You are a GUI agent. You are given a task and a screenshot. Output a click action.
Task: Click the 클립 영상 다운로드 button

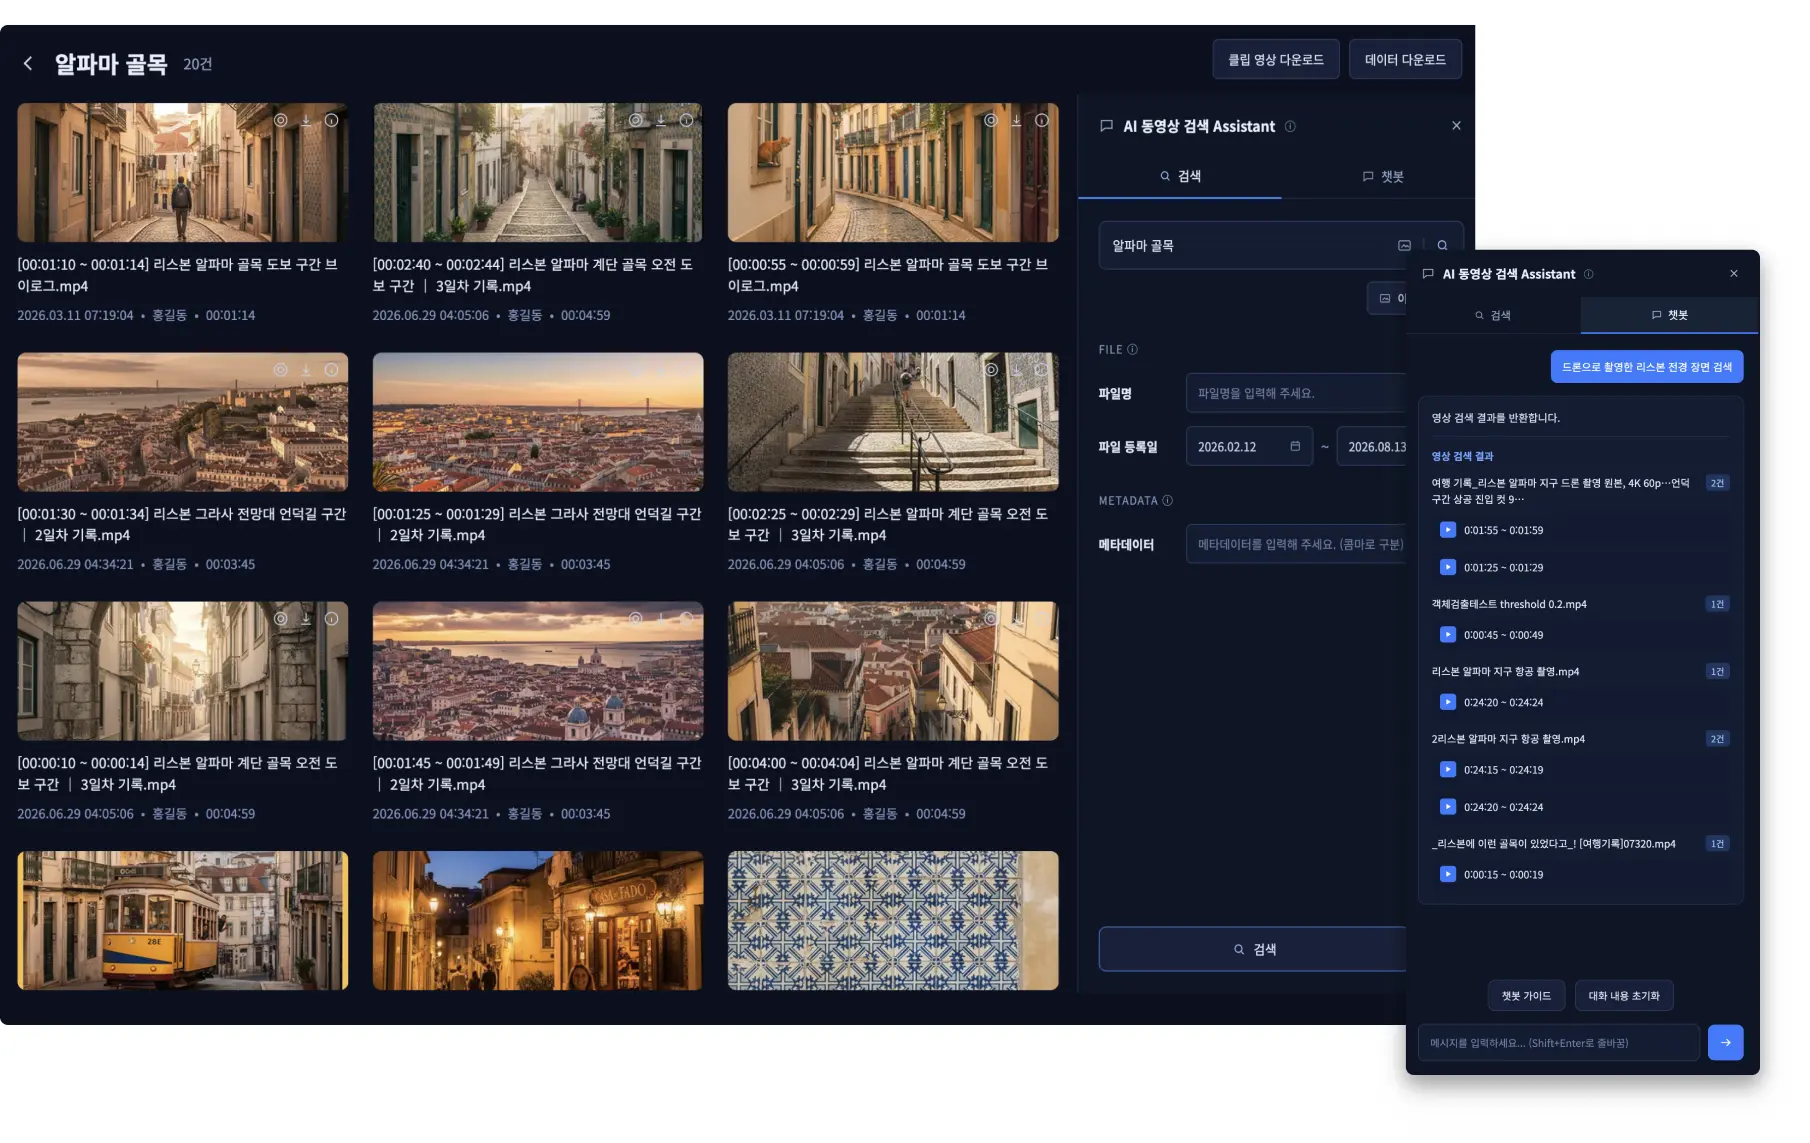(1276, 59)
